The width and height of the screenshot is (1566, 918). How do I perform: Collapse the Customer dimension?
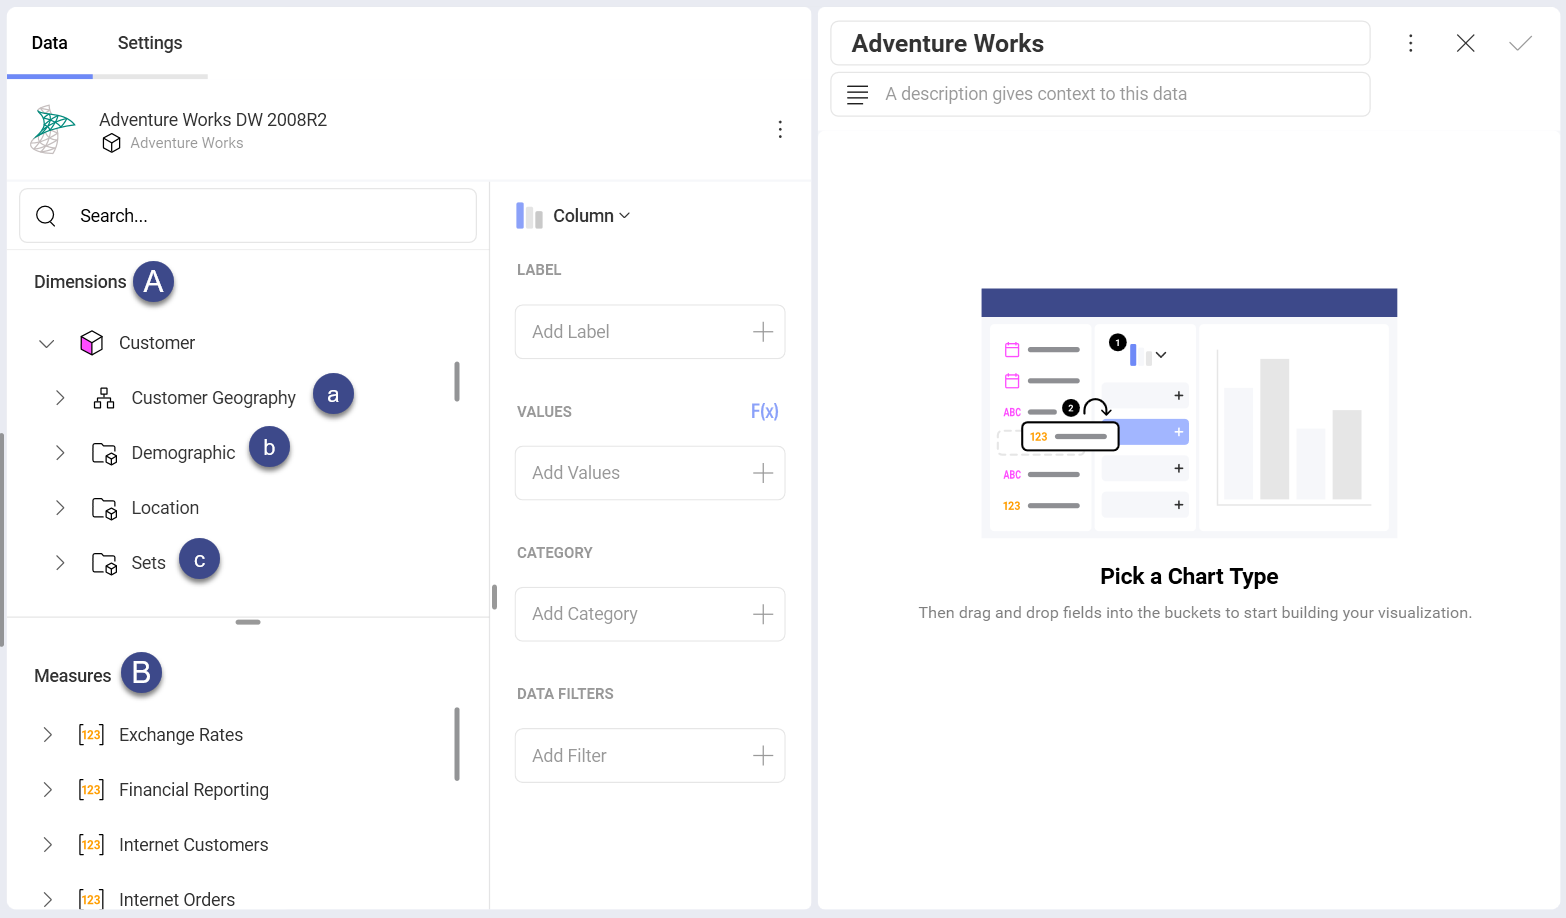click(46, 343)
